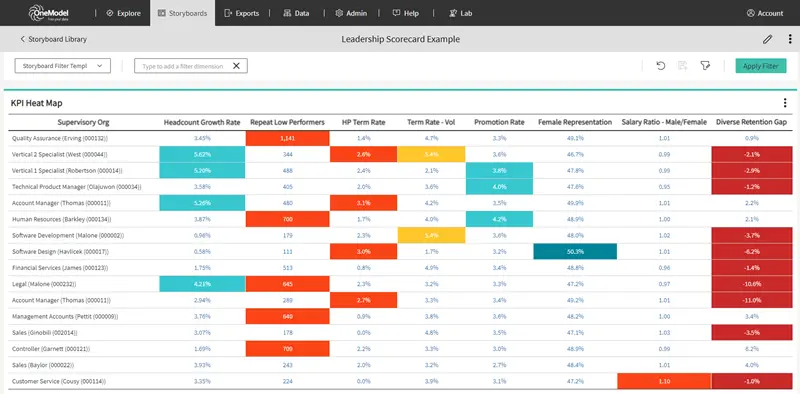Click the dark teal 50.3% Female Representation cell
This screenshot has width=800, height=394.
(x=575, y=252)
